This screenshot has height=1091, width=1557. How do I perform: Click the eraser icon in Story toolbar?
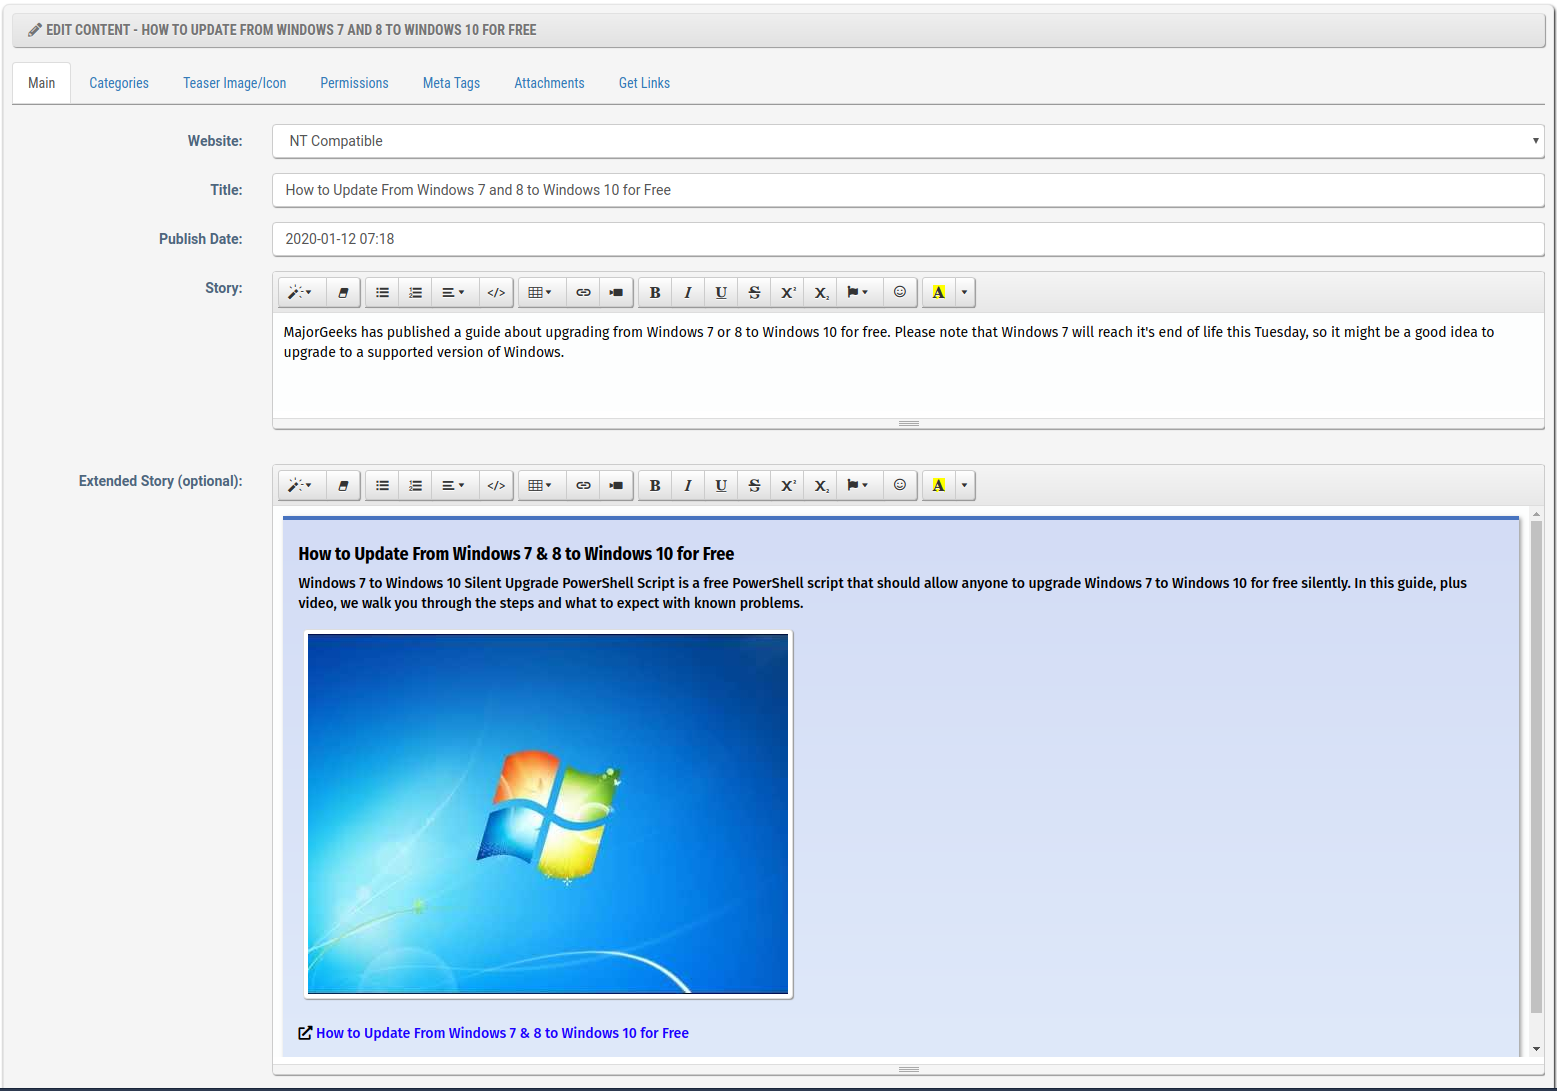point(343,293)
